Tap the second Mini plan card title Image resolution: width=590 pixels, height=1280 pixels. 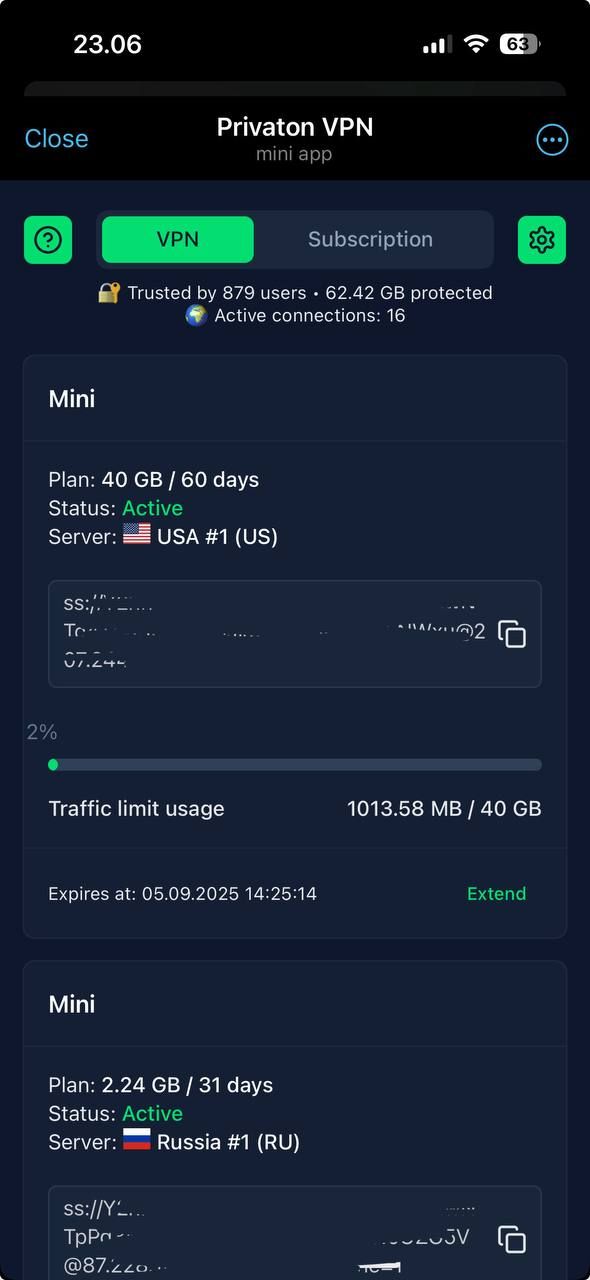pyautogui.click(x=72, y=1004)
